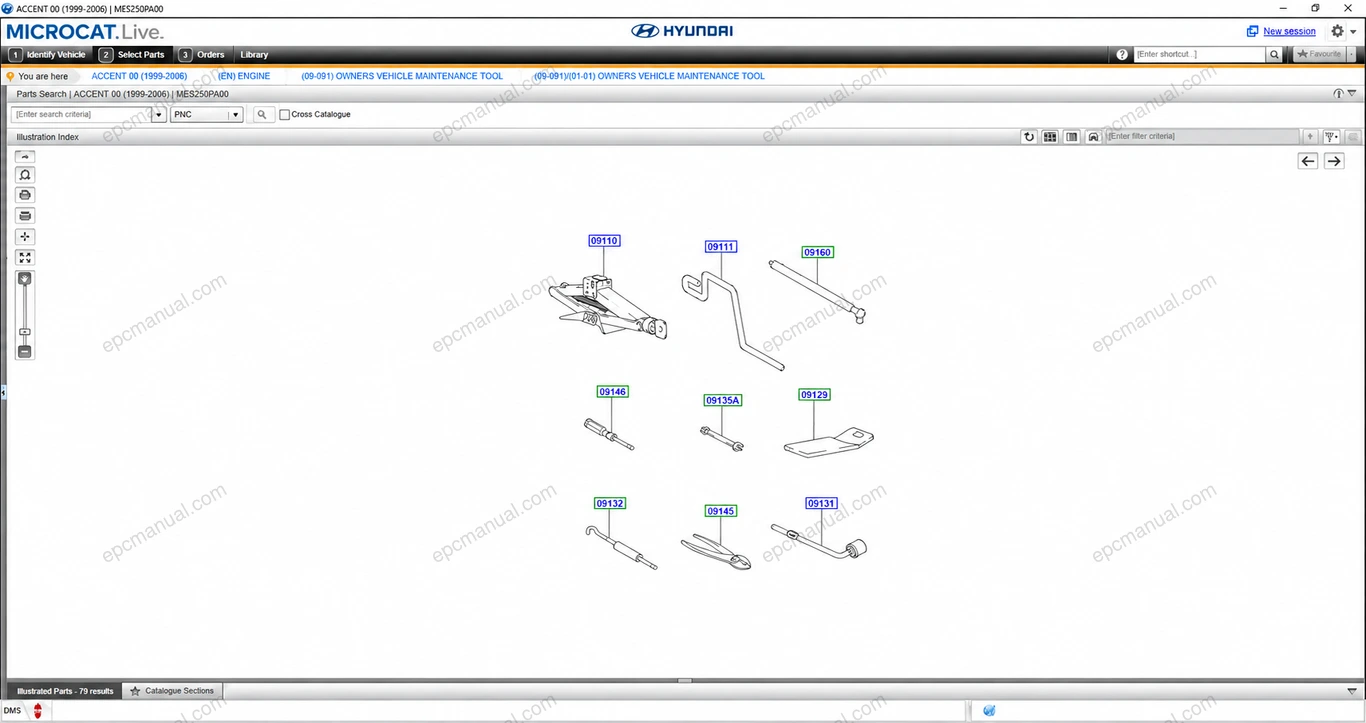
Task: Click the vehicle filter icon beside filter field
Action: click(x=1094, y=137)
